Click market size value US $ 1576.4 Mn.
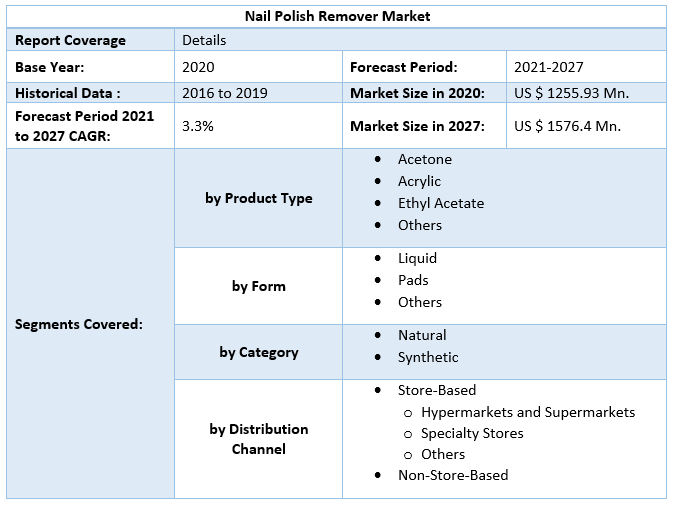676x508 pixels. (567, 126)
